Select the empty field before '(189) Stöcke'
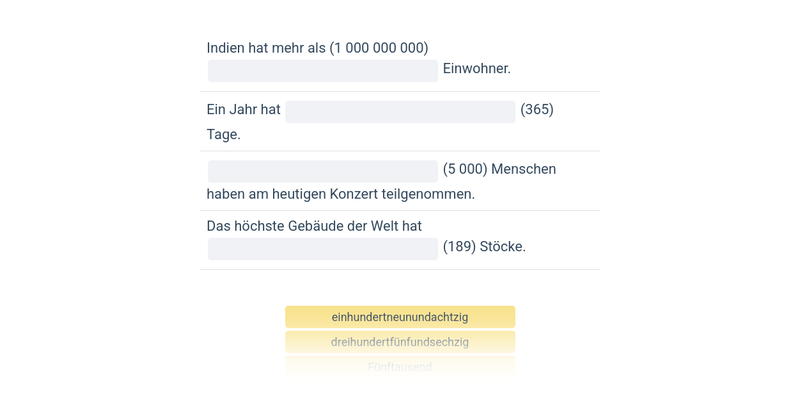The image size is (800, 400). (322, 248)
